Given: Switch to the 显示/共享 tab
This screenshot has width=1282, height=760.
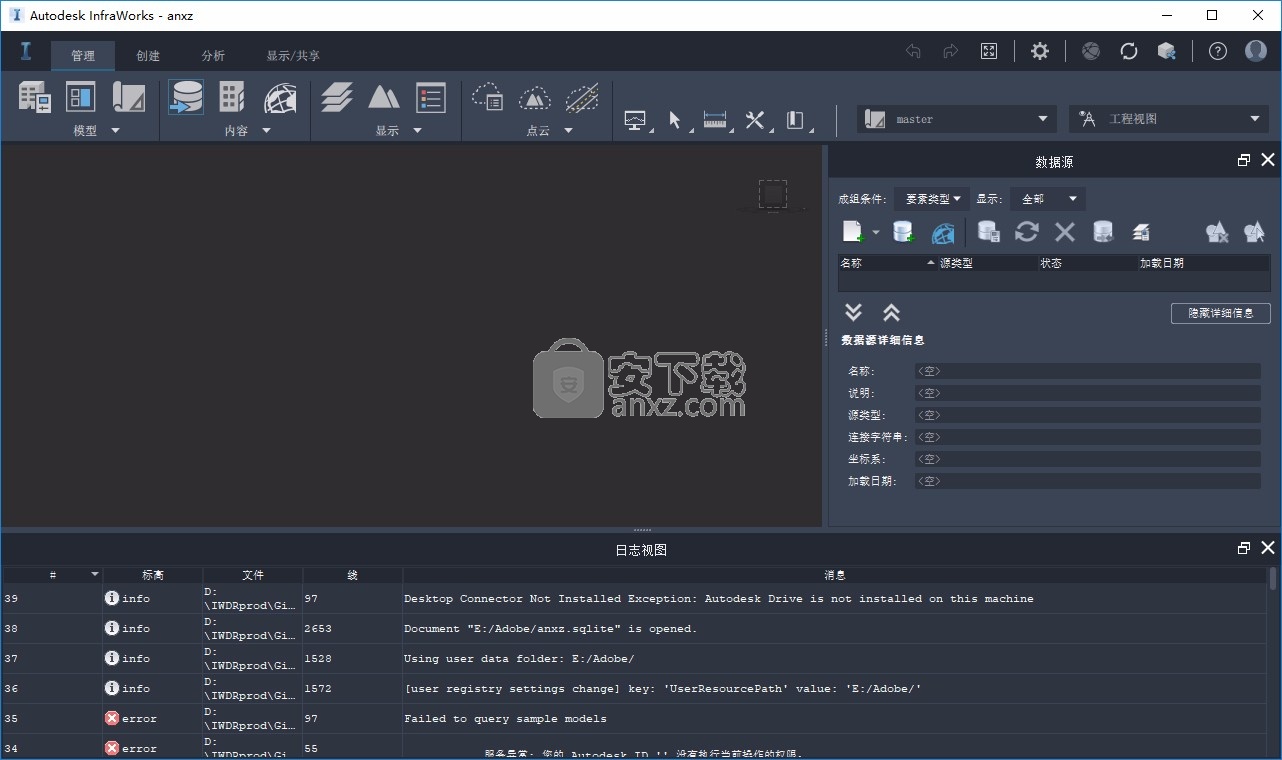Looking at the screenshot, I should (293, 56).
